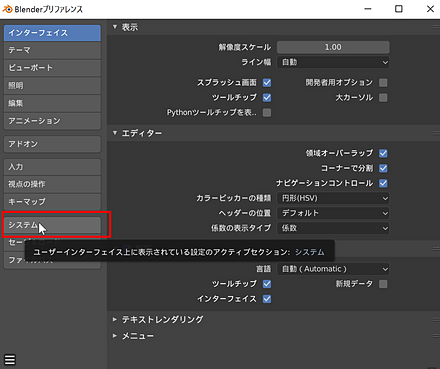Expand the テキストレンダリング panel
The height and width of the screenshot is (369, 440).
point(115,319)
